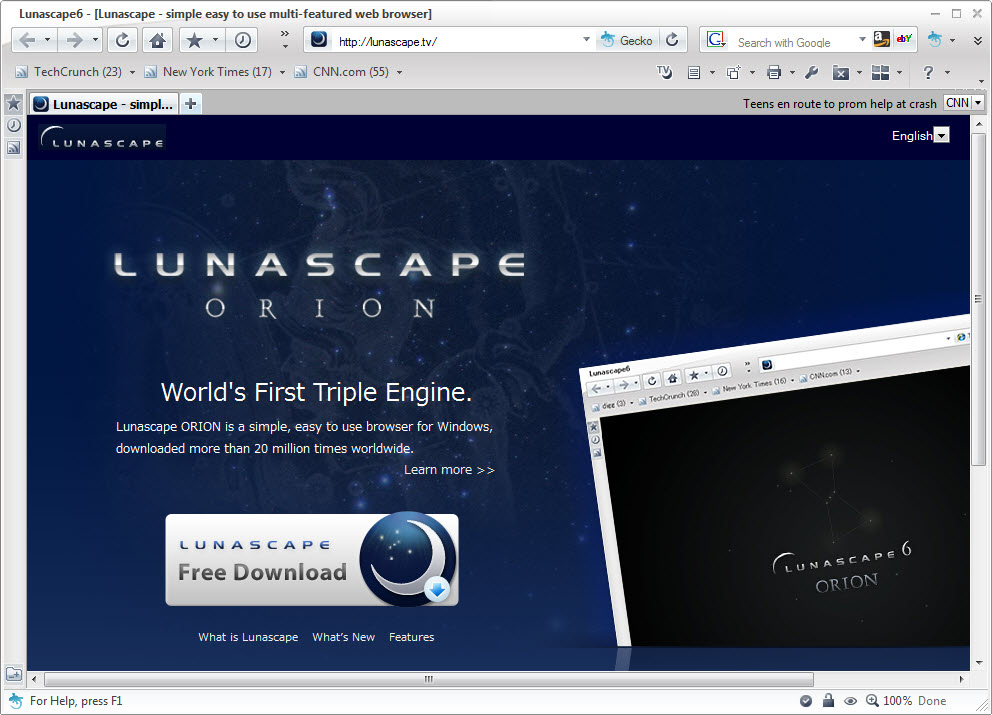The height and width of the screenshot is (715, 992).
Task: Click the news ticker headline about teens and prom
Action: tap(840, 104)
